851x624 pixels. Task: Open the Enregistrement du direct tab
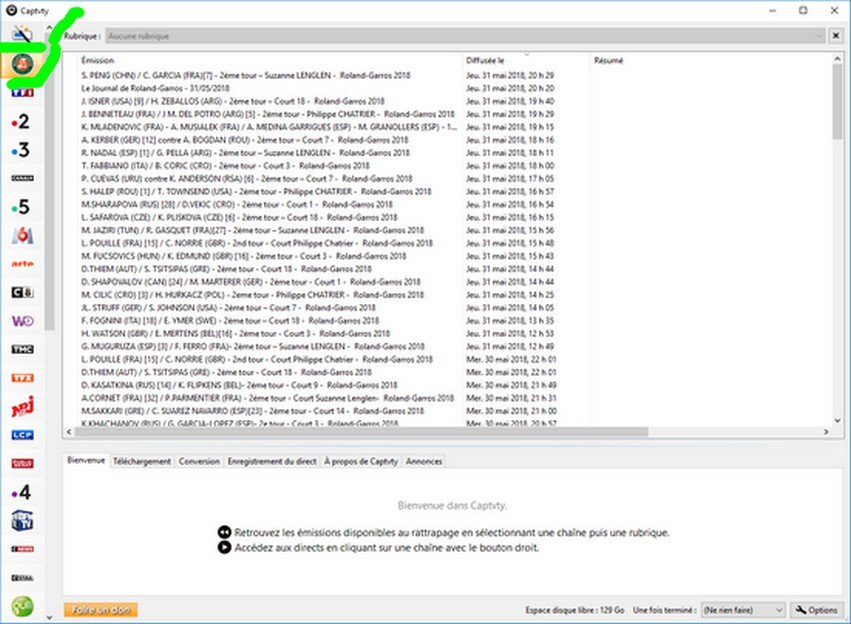[x=272, y=461]
